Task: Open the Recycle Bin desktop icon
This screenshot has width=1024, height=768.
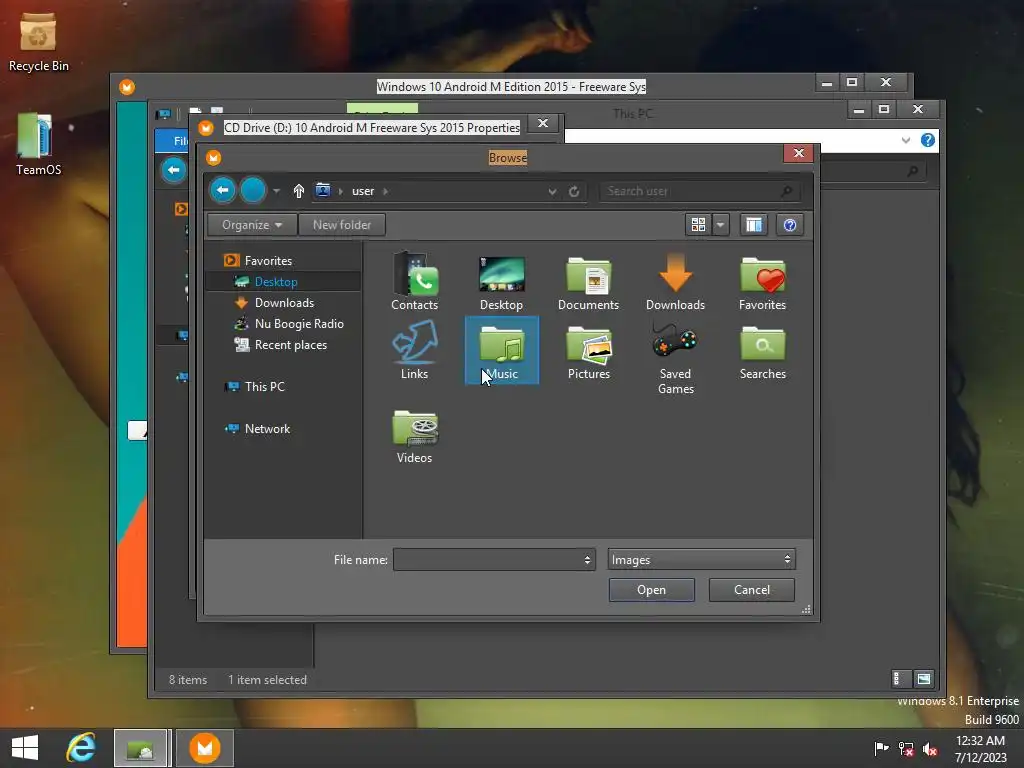Action: 38,41
